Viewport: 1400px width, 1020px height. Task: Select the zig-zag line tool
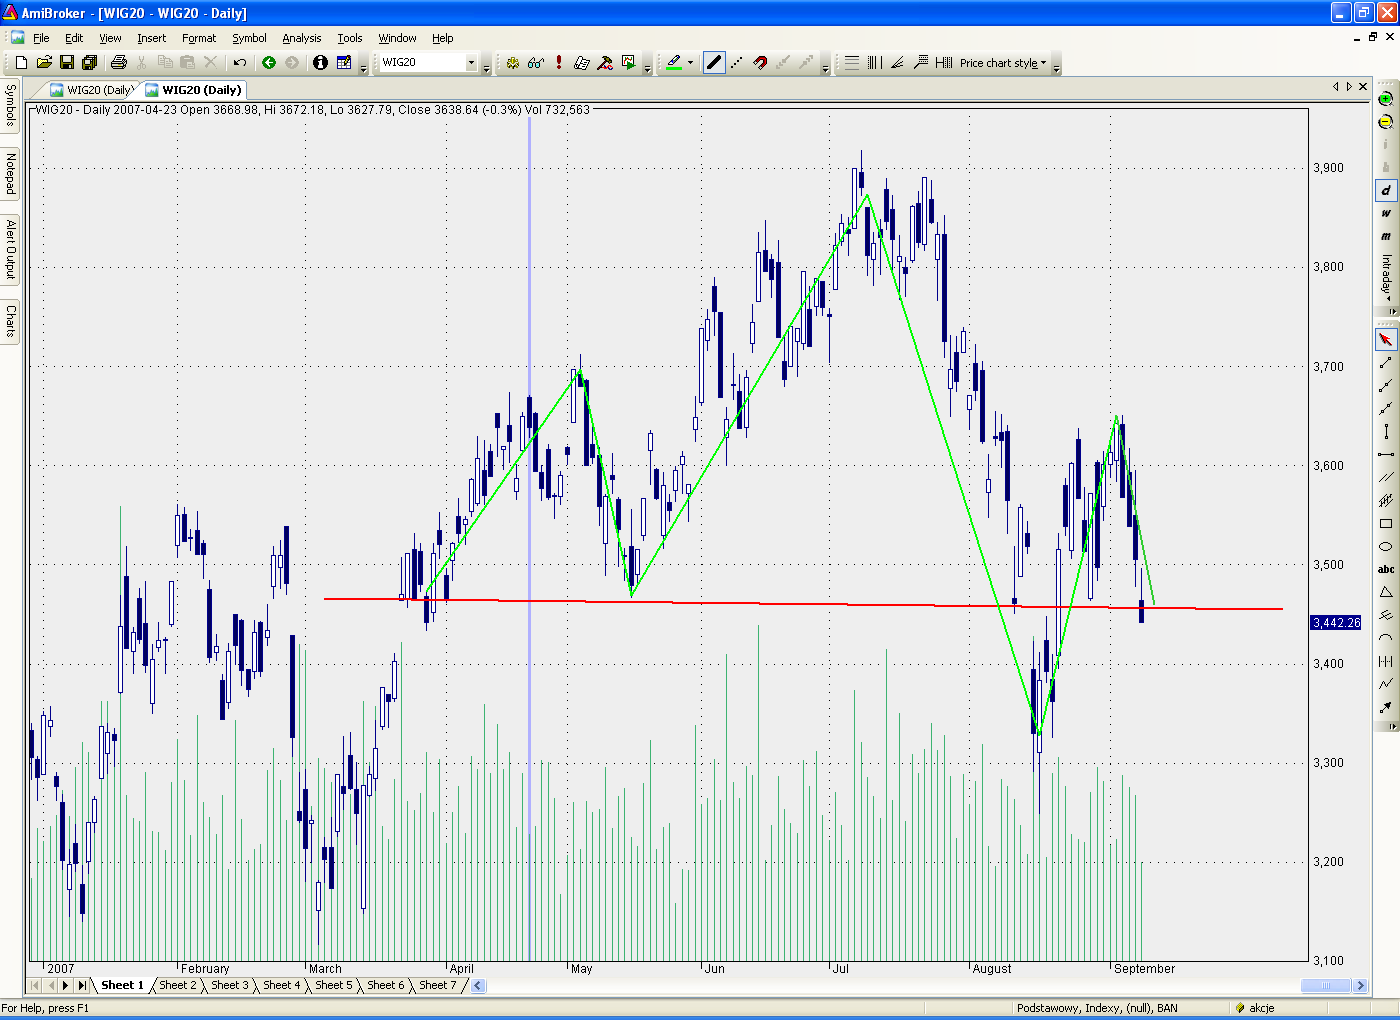(1386, 685)
